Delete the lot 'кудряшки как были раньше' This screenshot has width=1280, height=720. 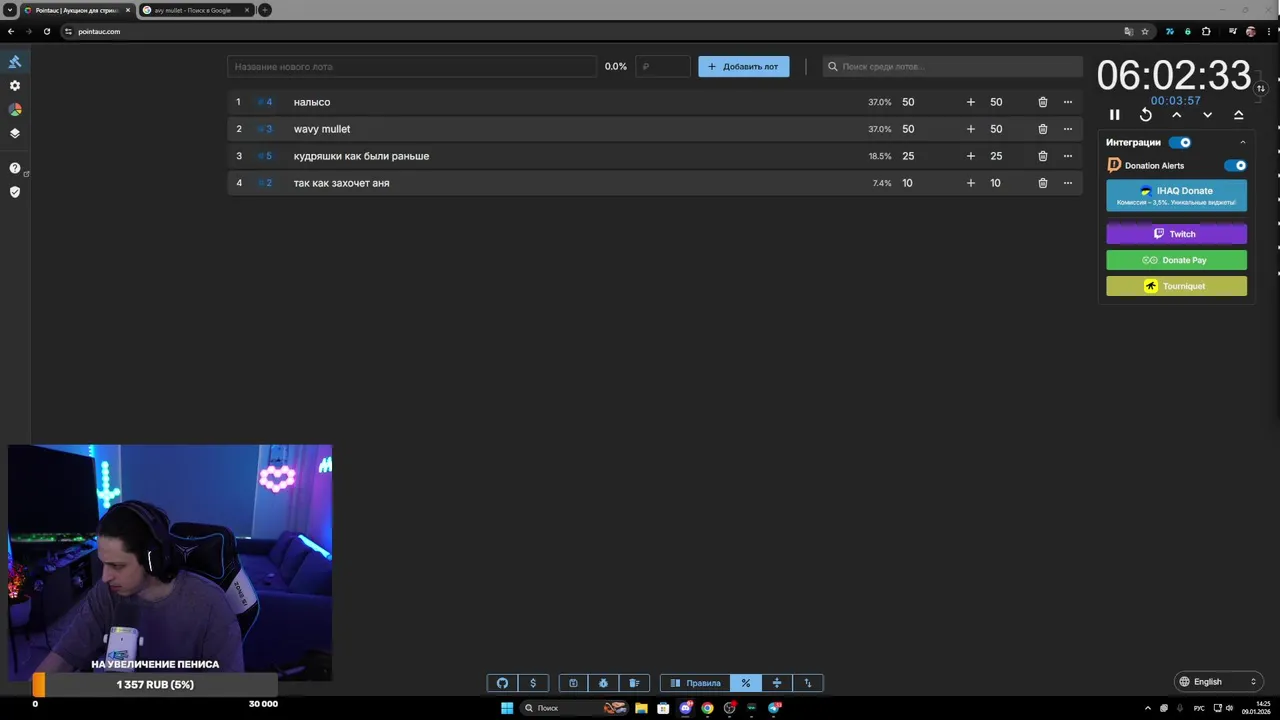[1043, 156]
